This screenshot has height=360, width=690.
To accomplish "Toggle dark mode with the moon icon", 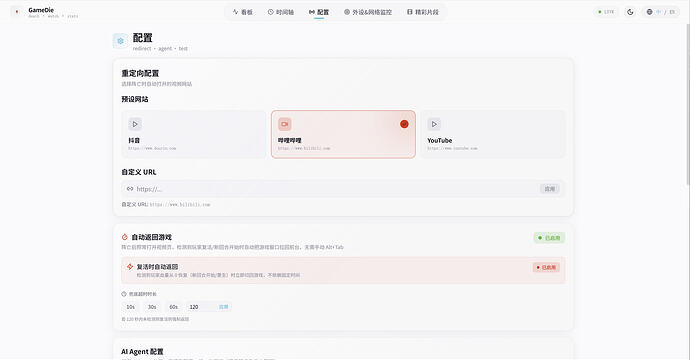I will pos(630,12).
